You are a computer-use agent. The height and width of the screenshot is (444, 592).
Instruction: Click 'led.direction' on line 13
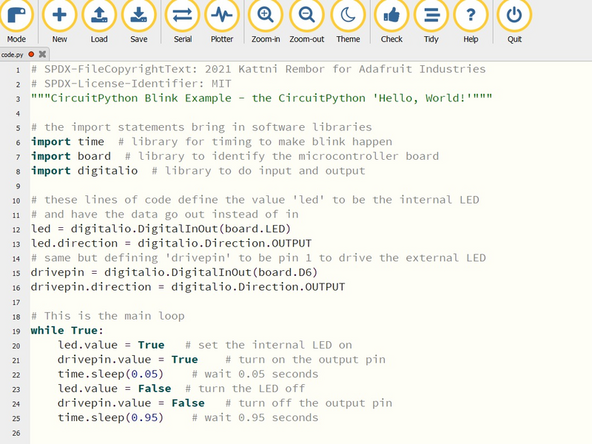click(x=74, y=243)
